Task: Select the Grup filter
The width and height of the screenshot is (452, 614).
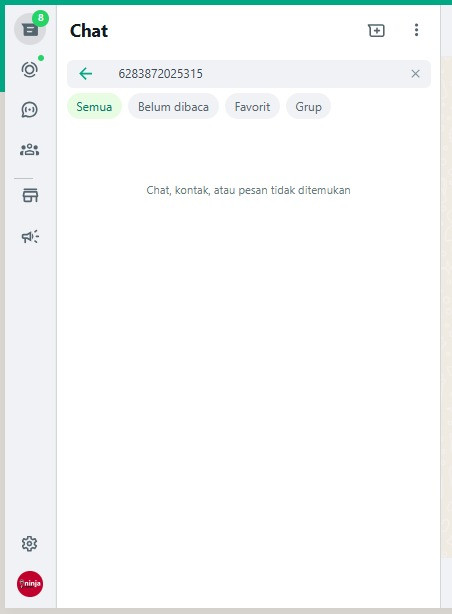Action: (308, 107)
